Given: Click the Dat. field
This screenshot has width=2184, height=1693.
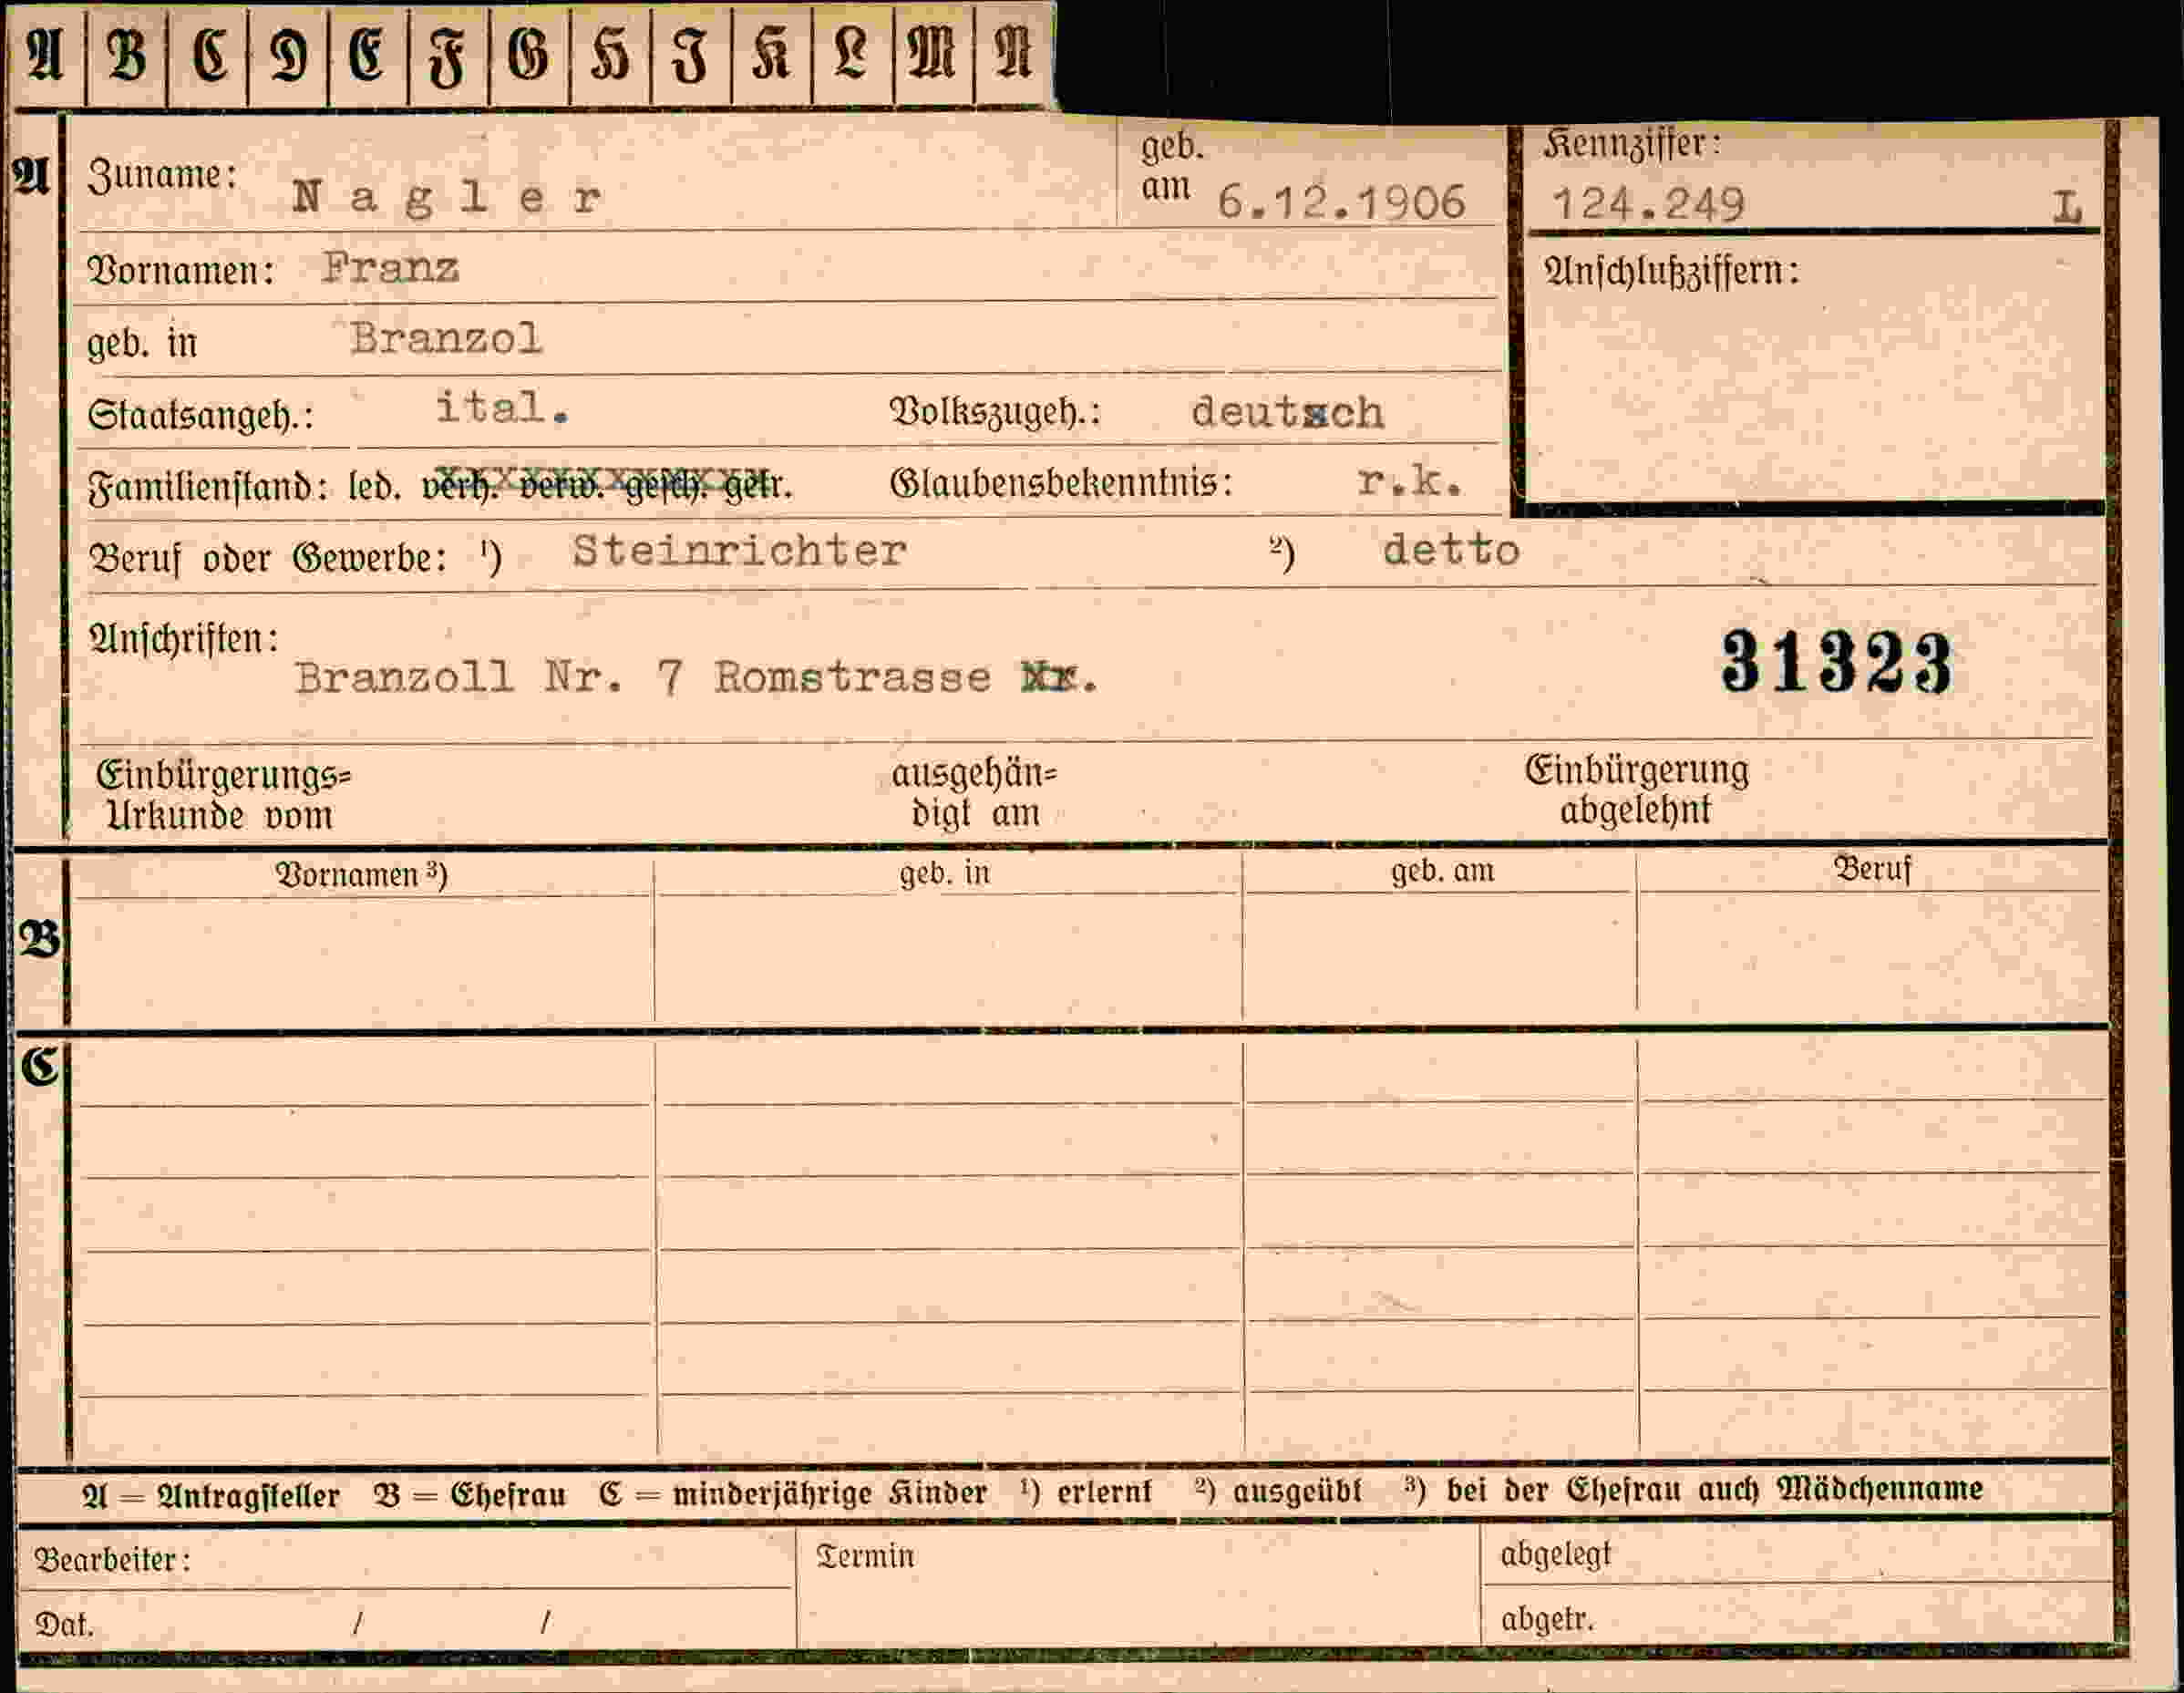Looking at the screenshot, I should tap(407, 1620).
